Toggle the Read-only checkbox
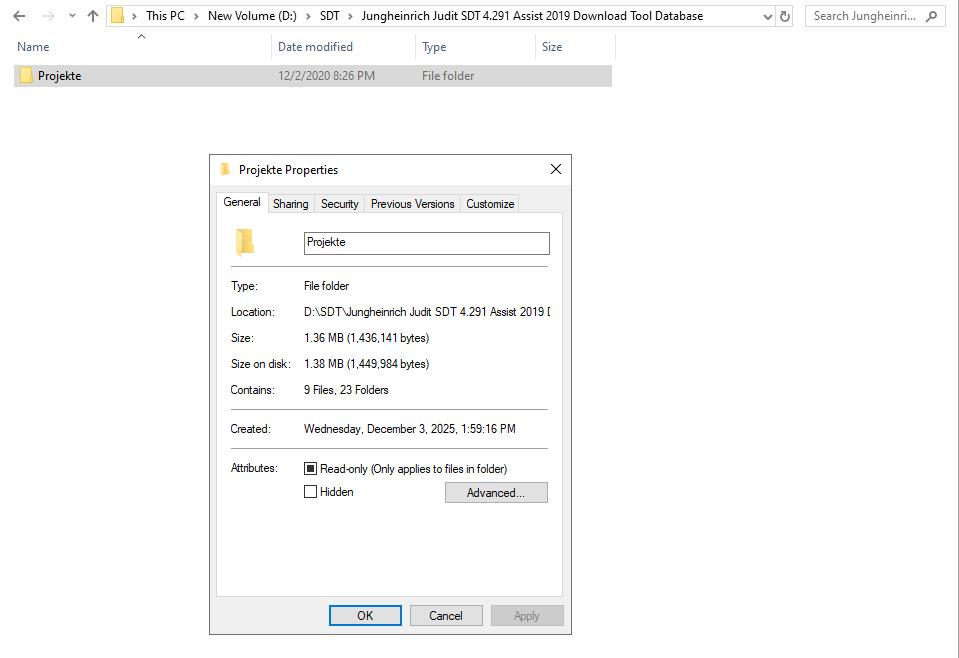The height and width of the screenshot is (658, 959). [311, 469]
